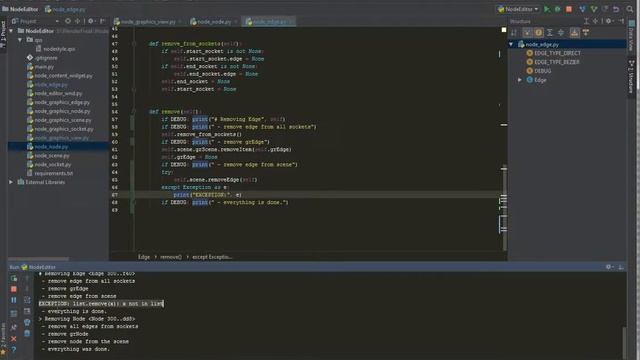
Task: Close the Run tab with red X icon
Action: 14,339
